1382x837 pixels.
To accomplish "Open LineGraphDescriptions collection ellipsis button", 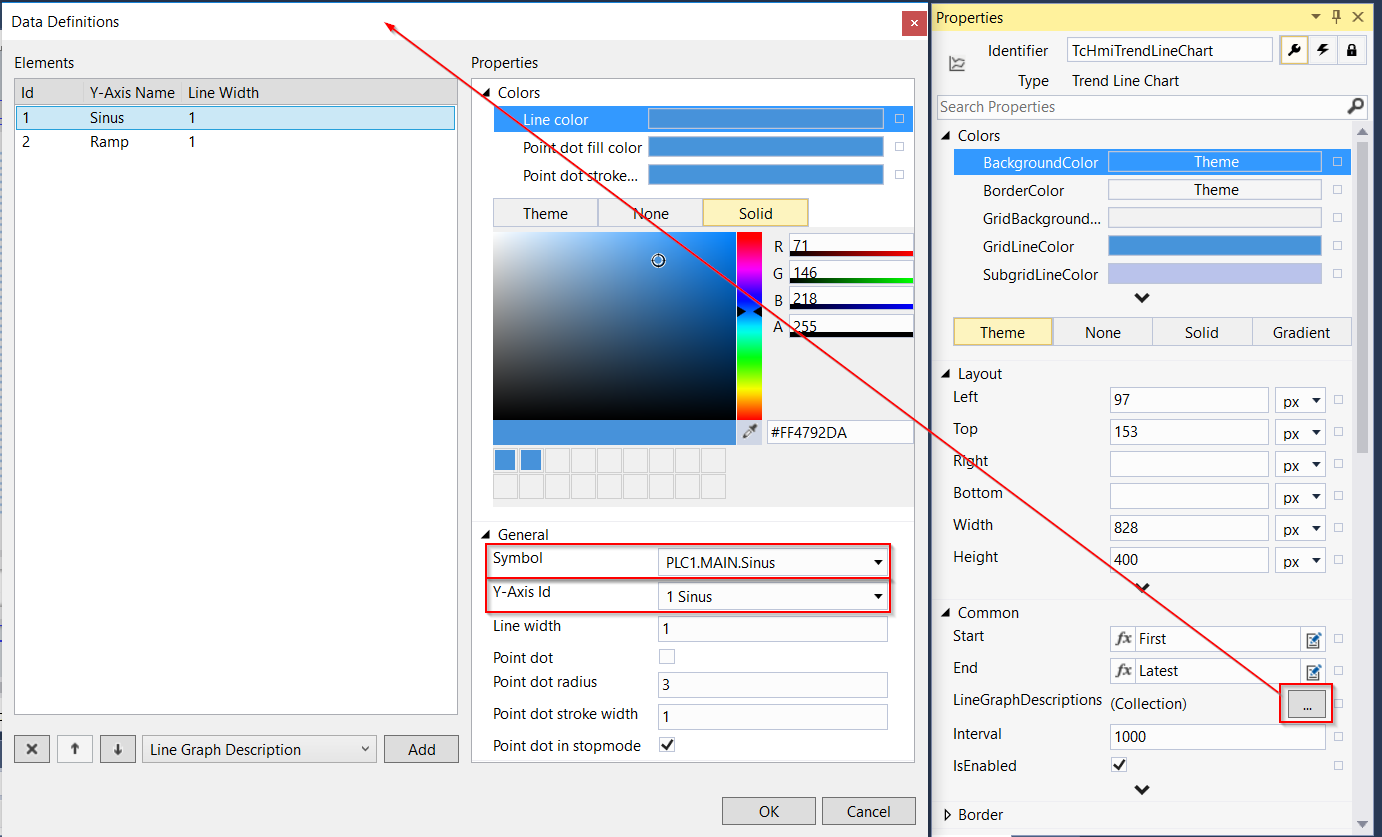I will coord(1306,704).
